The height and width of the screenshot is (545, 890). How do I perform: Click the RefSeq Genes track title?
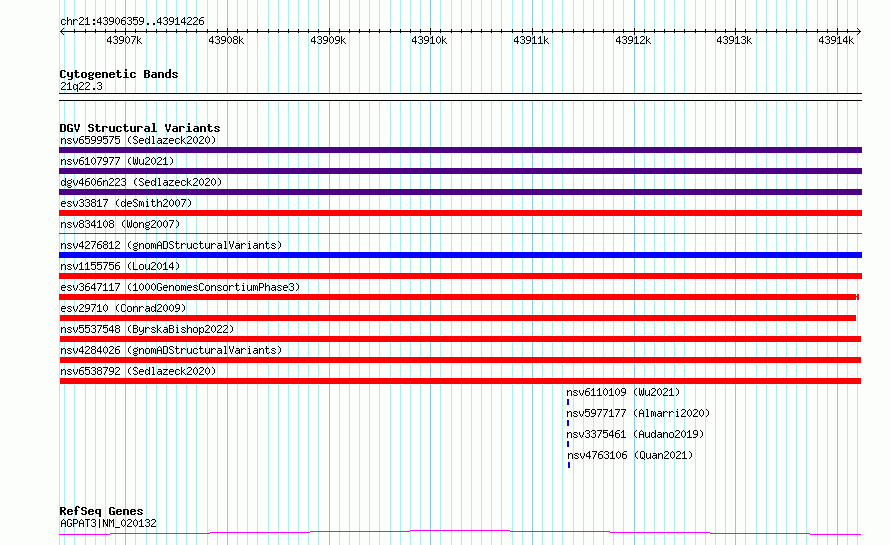[101, 511]
